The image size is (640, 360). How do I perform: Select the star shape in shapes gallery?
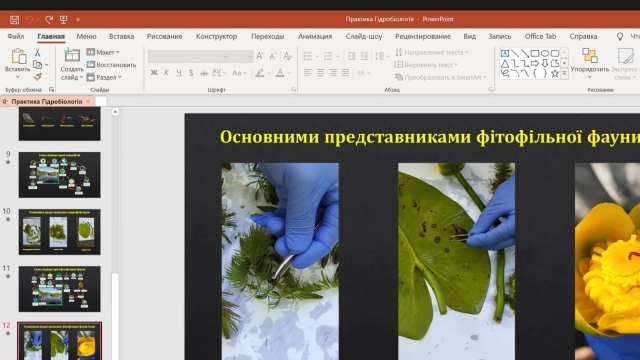tap(555, 73)
